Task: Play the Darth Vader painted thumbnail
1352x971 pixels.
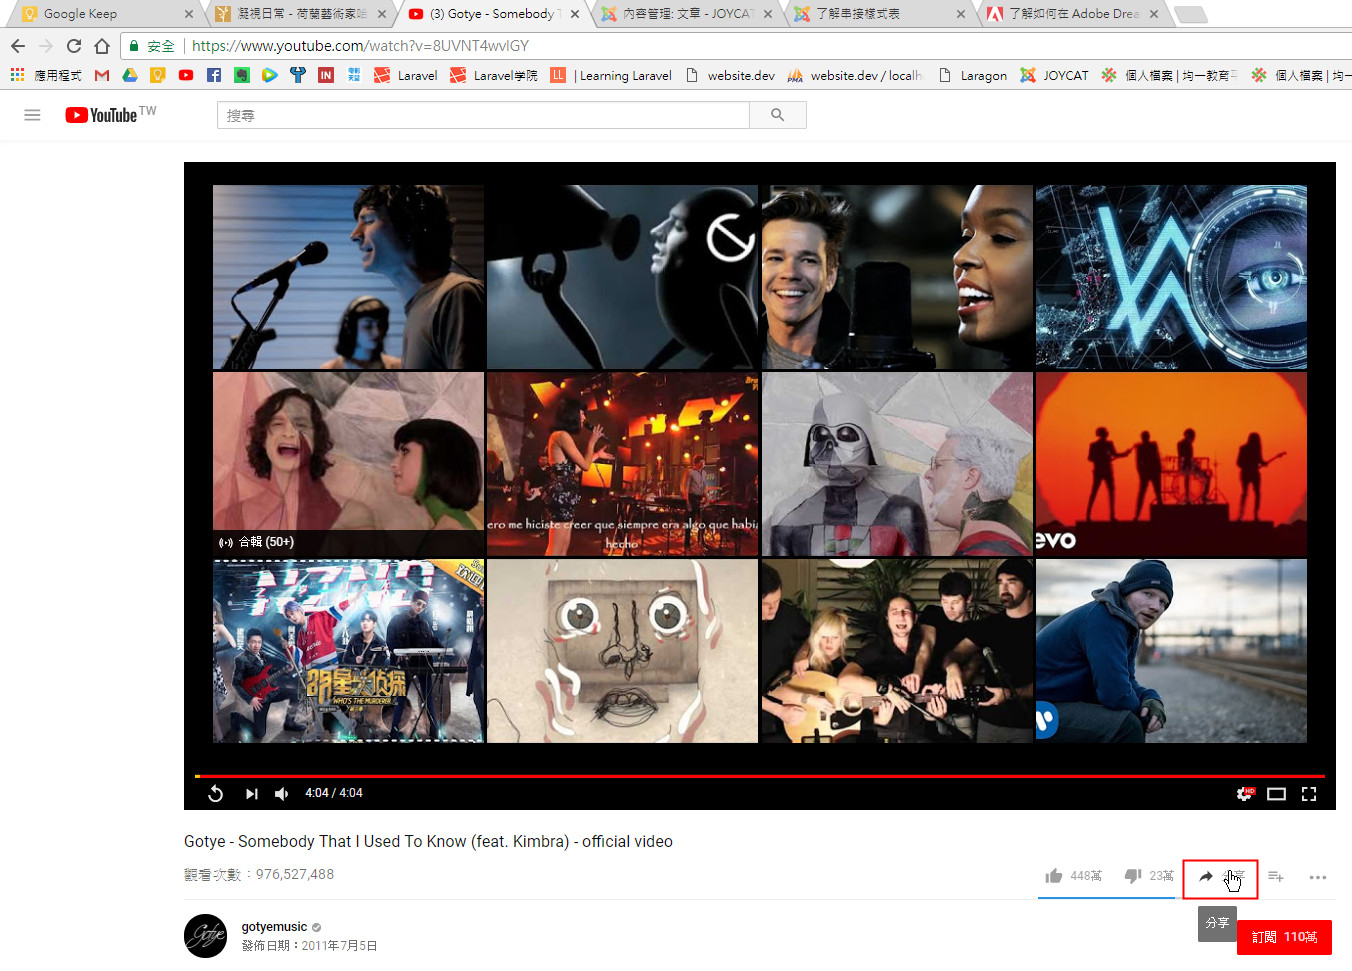Action: (x=897, y=464)
